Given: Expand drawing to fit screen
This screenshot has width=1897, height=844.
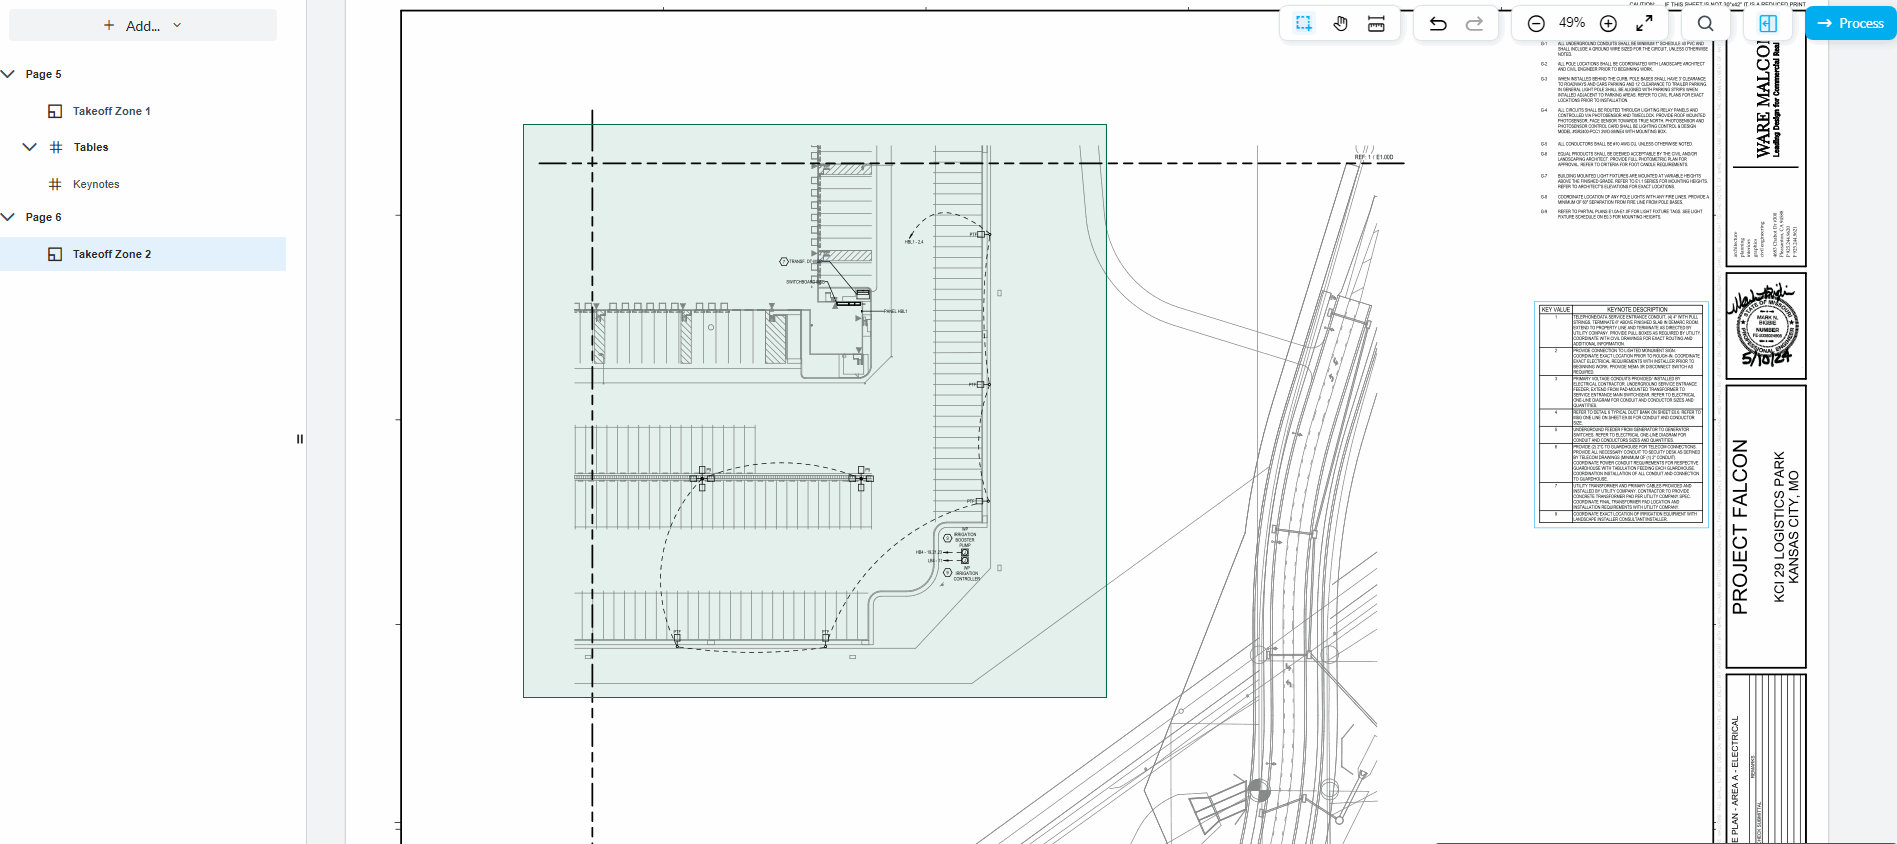Looking at the screenshot, I should coord(1644,23).
